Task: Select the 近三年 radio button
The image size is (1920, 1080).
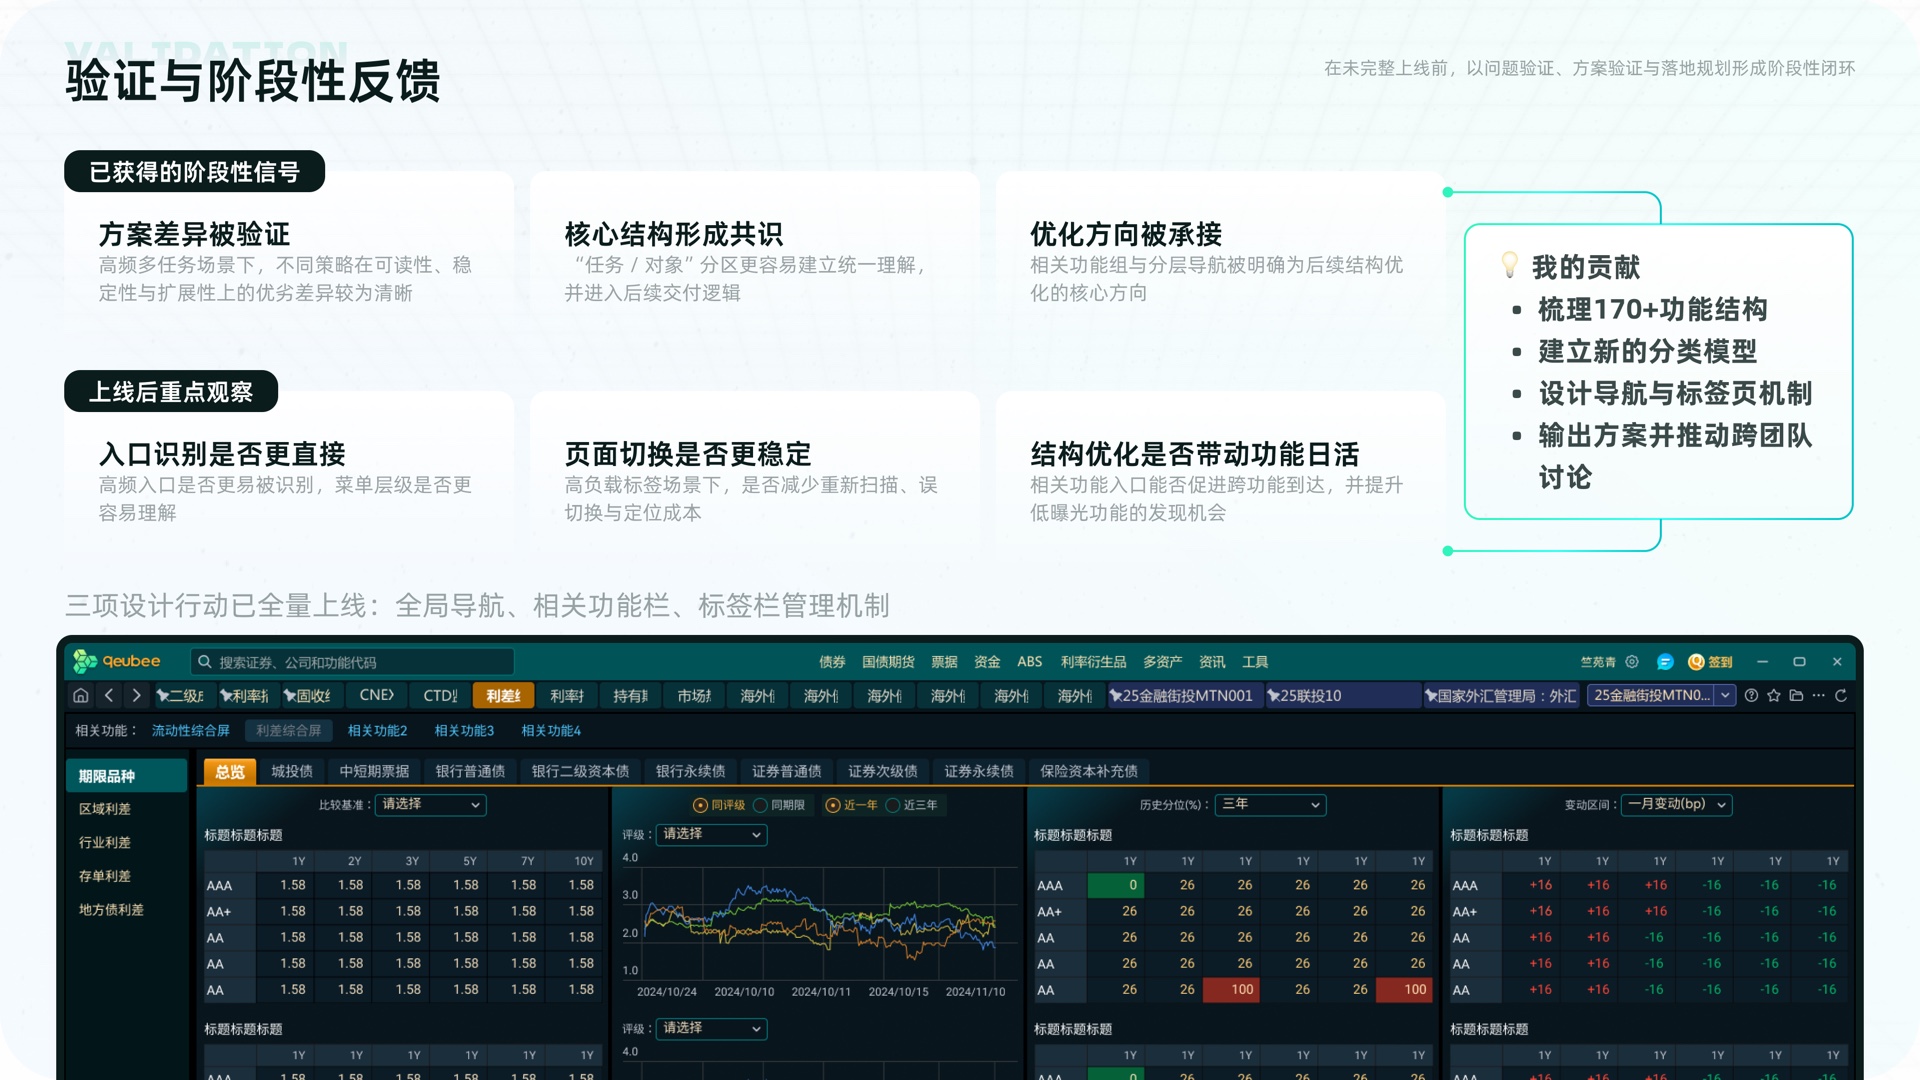Action: (x=893, y=805)
